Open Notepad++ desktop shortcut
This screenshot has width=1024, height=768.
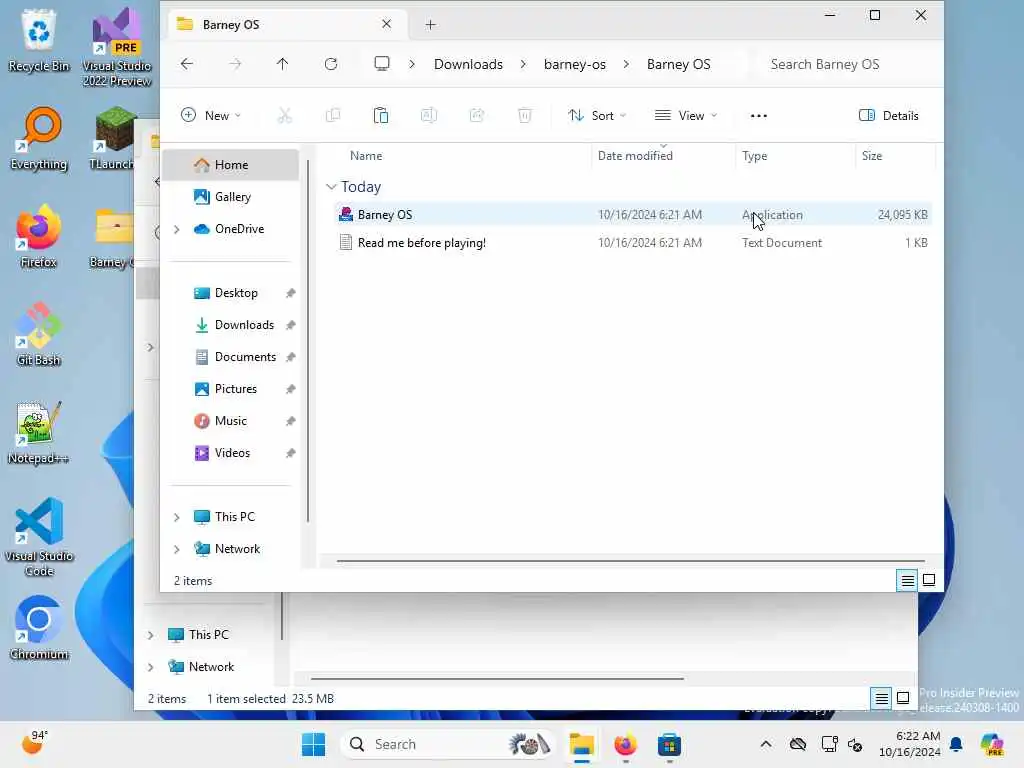[x=39, y=432]
